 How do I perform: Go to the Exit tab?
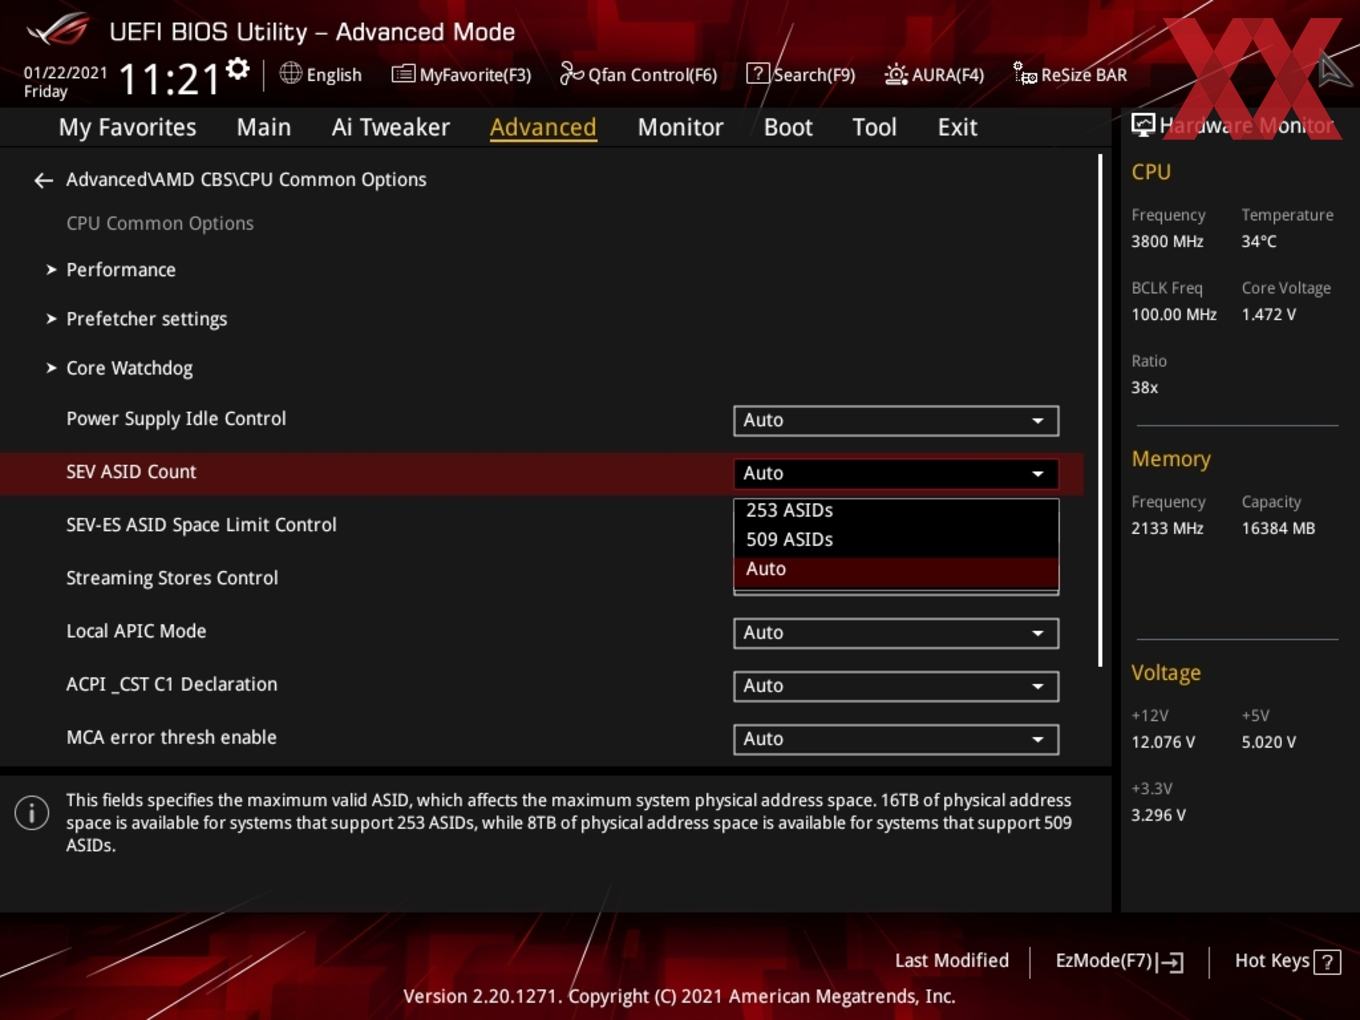957,127
